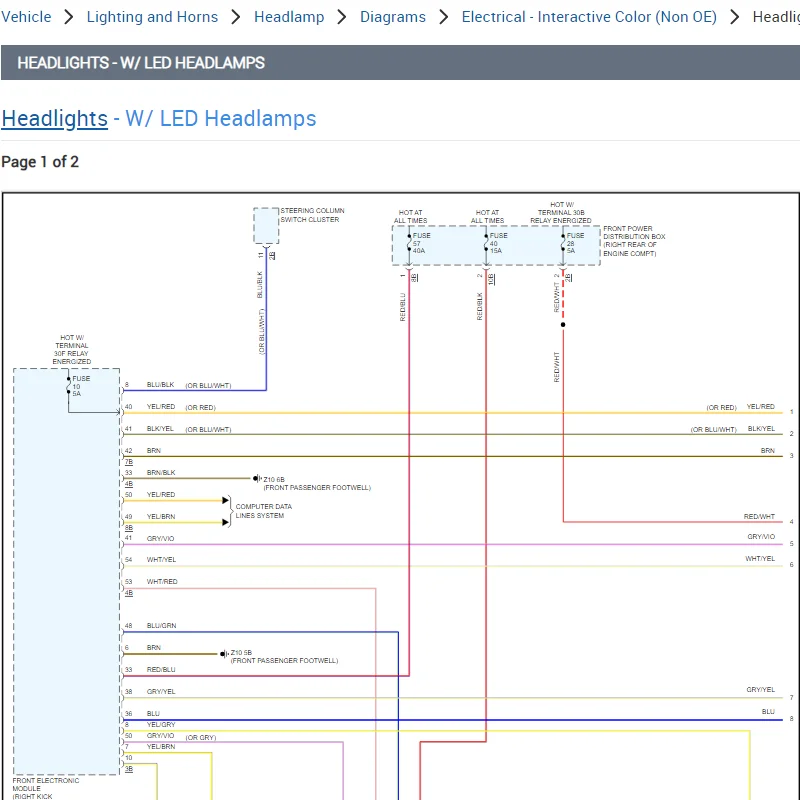Click the pin 41 'BLK/YEL' label at module
This screenshot has width=800, height=800.
[160, 429]
